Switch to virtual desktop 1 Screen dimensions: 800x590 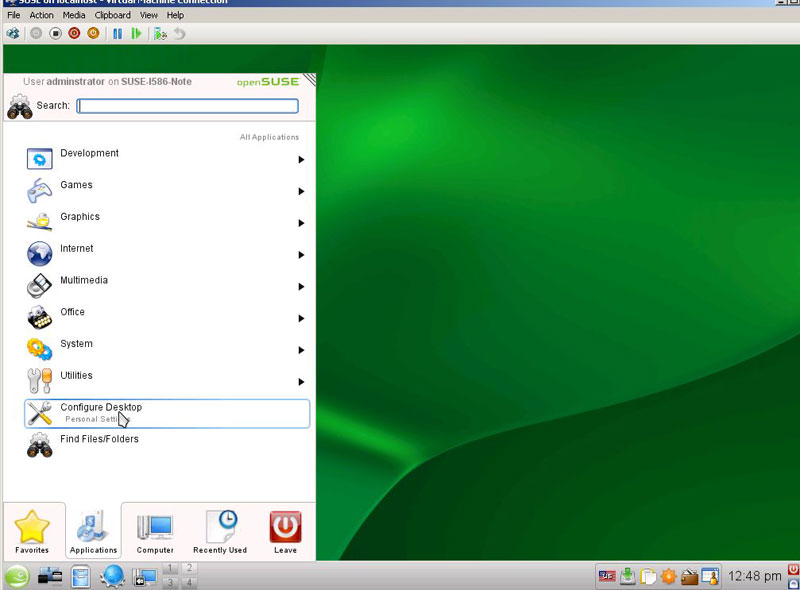[170, 568]
